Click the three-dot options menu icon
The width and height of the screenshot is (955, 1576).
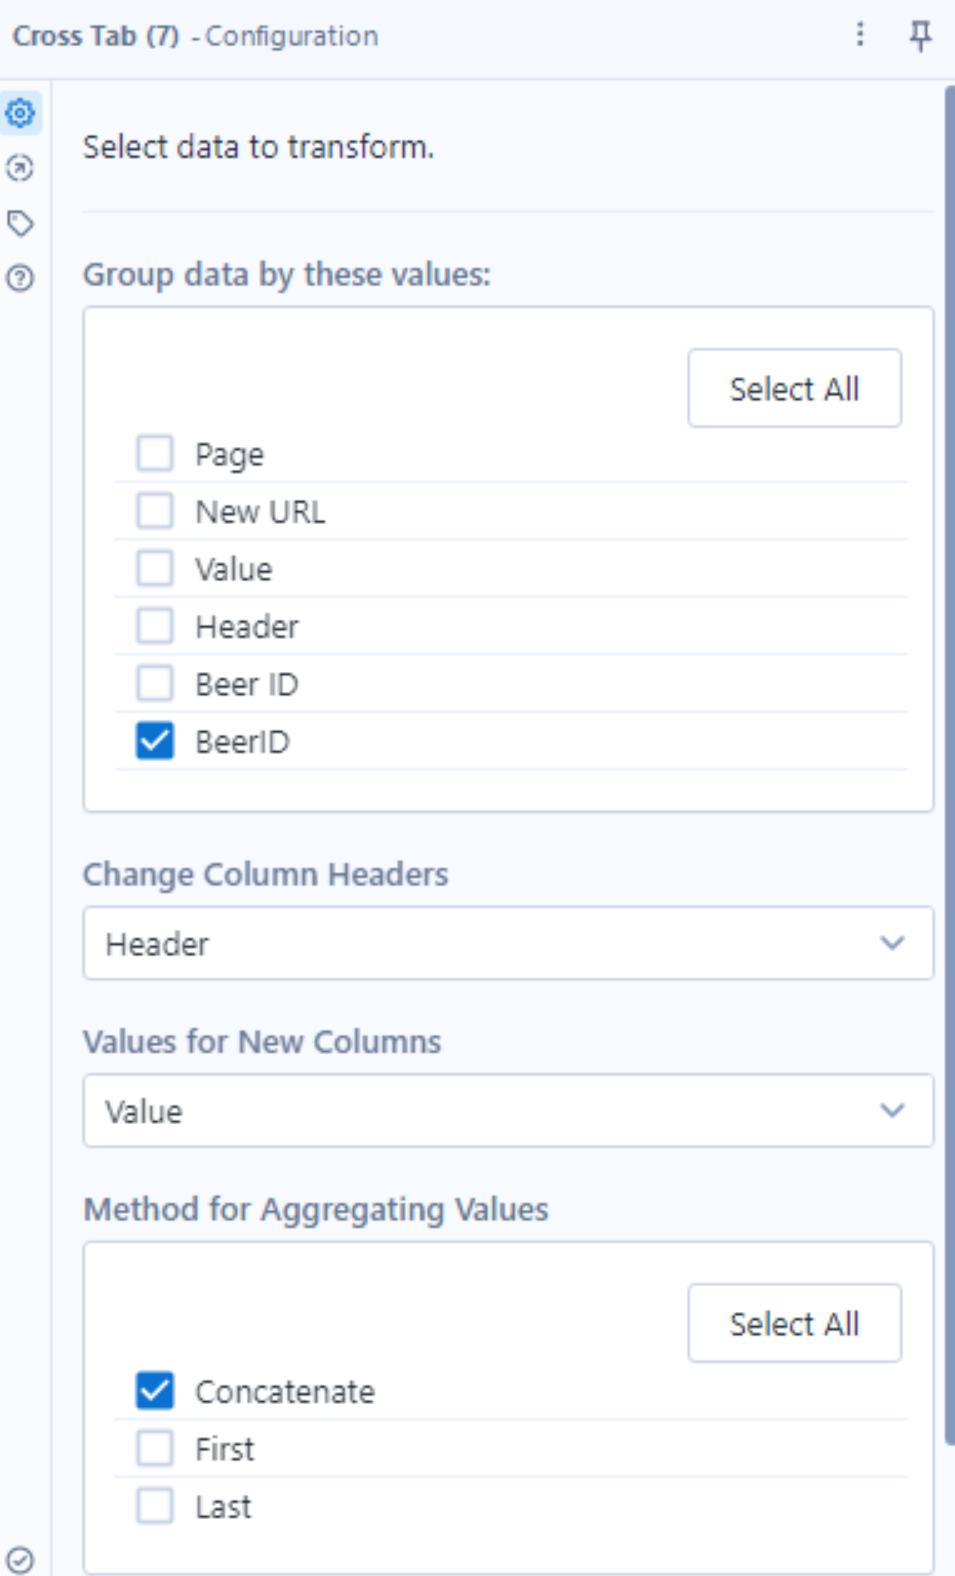[860, 35]
